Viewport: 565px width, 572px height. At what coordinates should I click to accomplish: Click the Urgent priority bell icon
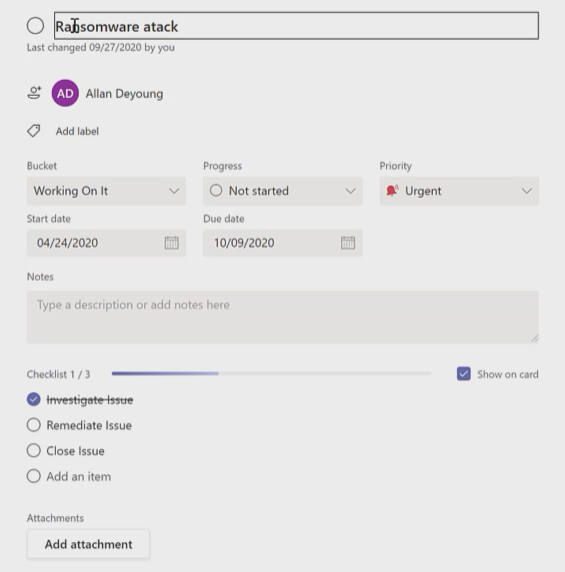(x=392, y=190)
